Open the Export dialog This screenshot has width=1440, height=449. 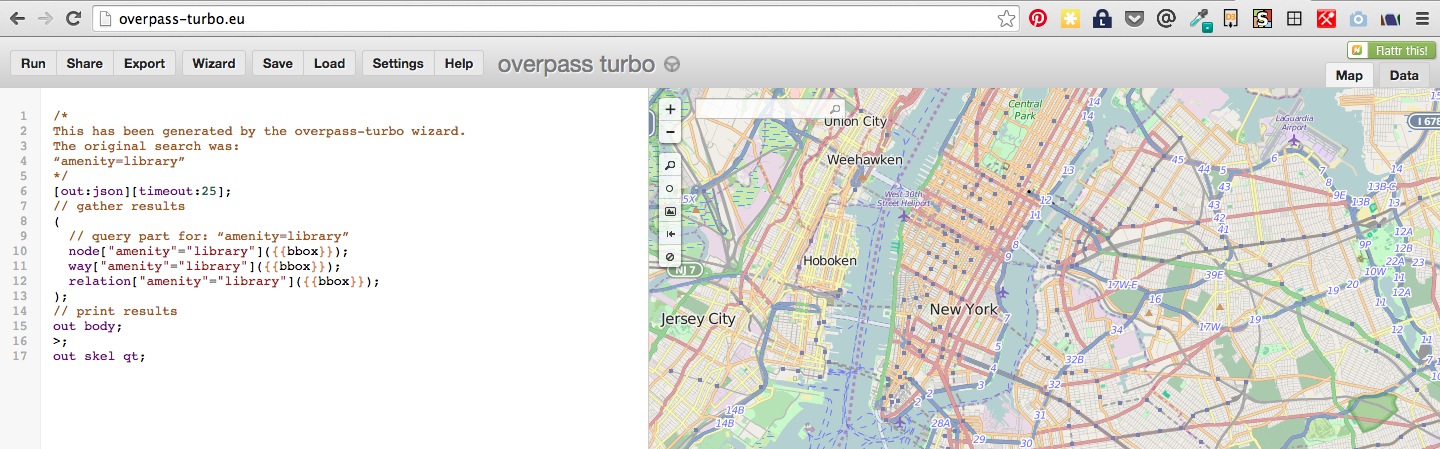click(x=144, y=63)
